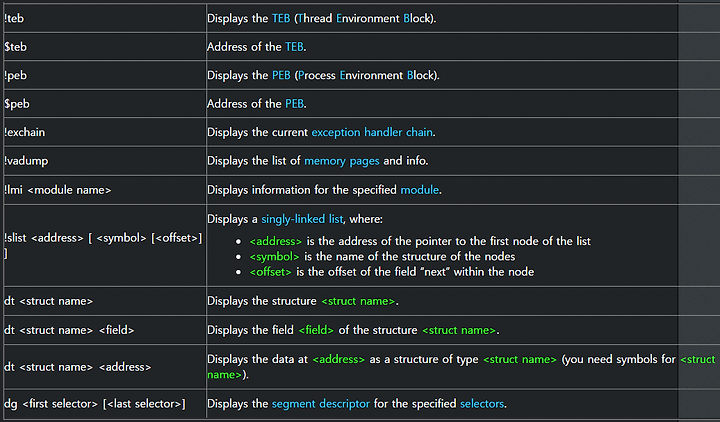Follow the memory pages link
Screen dimensions: 720x422
click(x=342, y=161)
